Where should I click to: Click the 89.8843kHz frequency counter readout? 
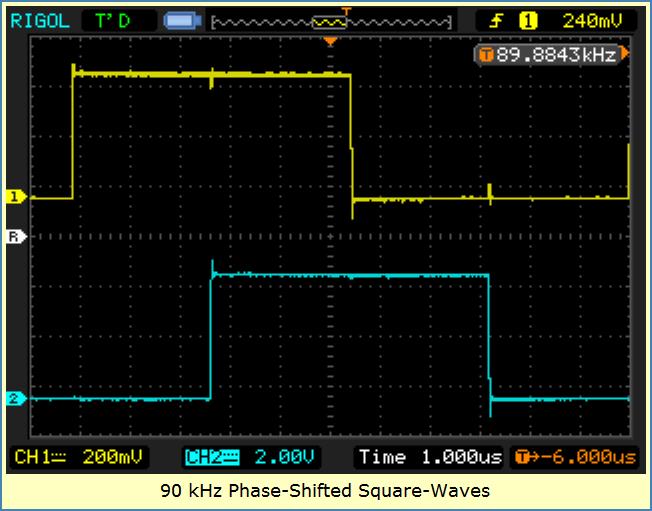[555, 55]
